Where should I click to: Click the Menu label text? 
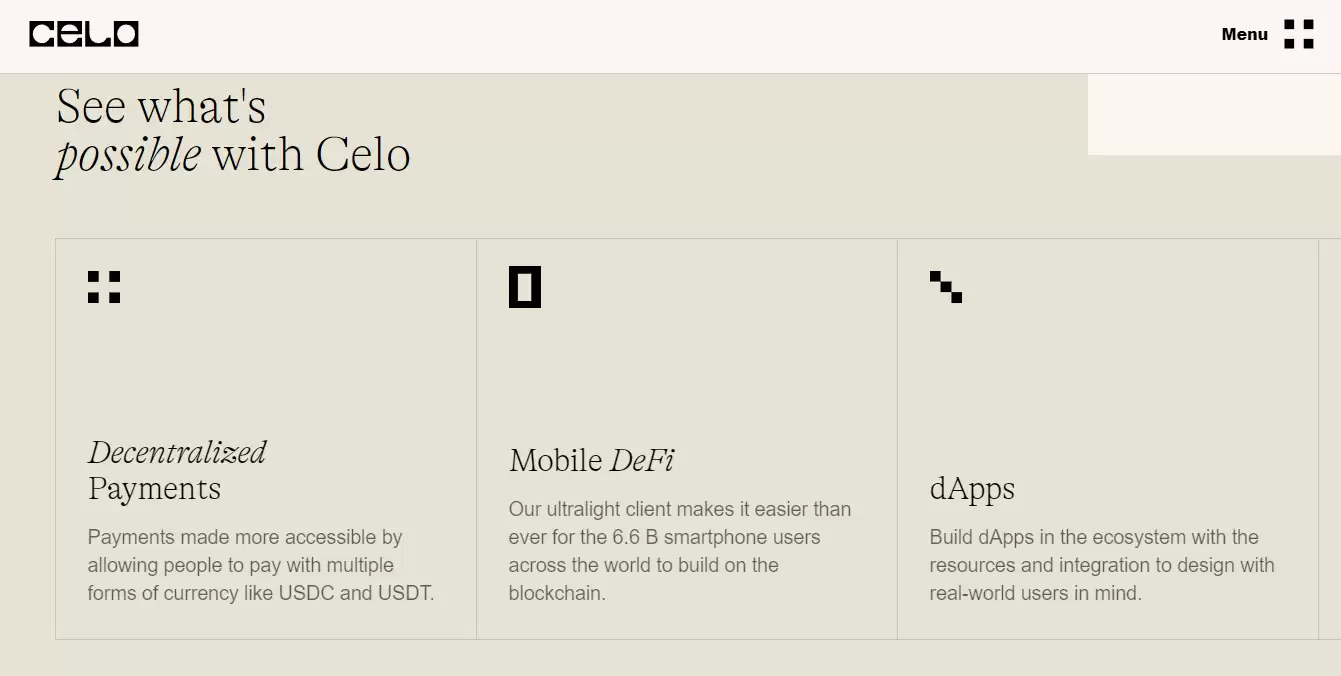click(x=1244, y=34)
